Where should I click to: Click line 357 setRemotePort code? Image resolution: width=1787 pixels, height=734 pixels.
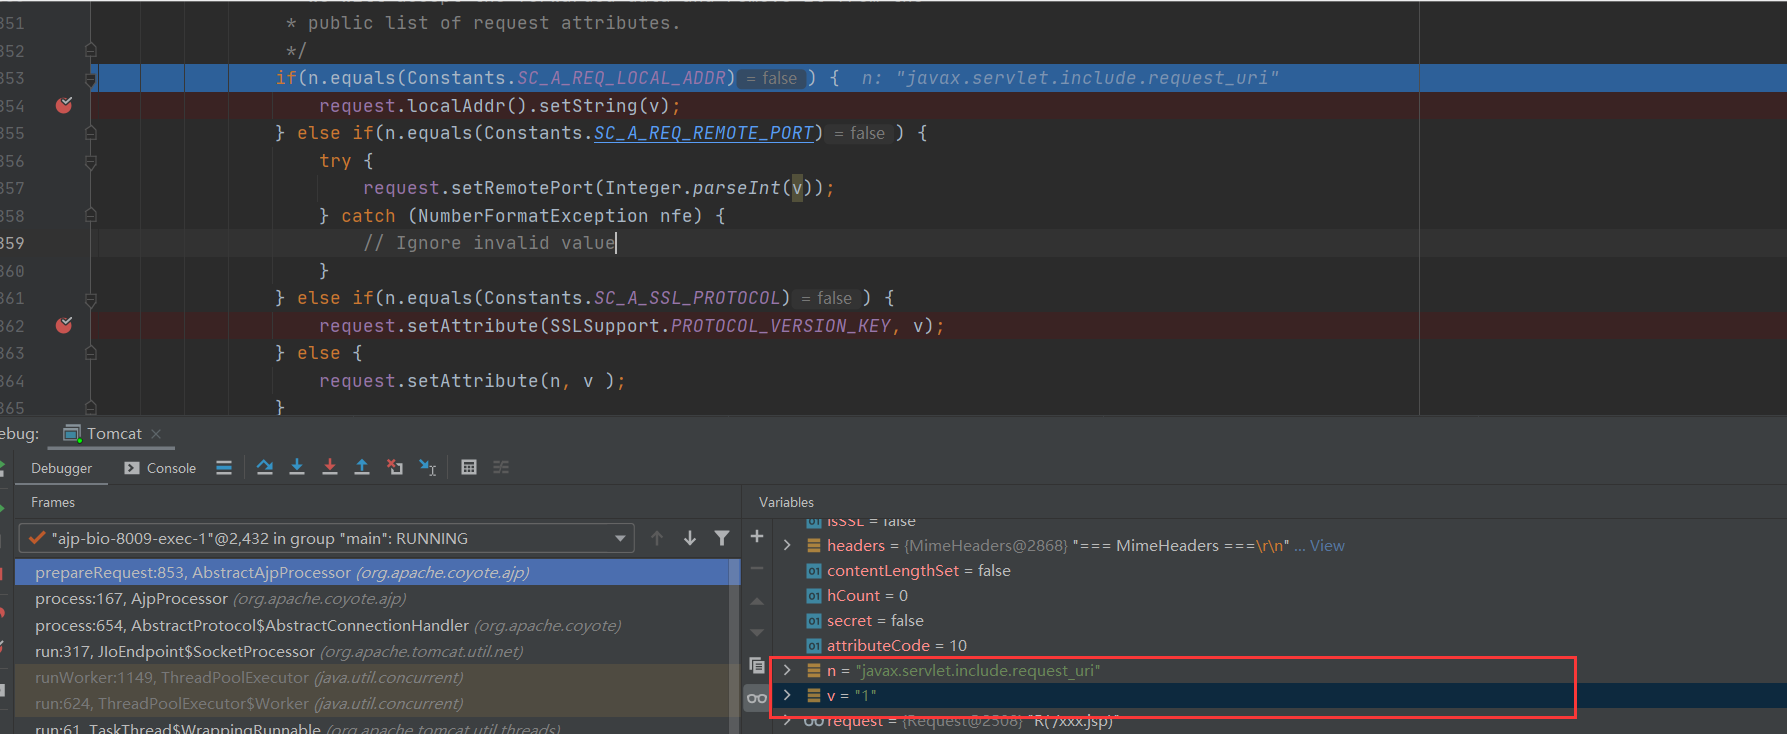pyautogui.click(x=598, y=188)
